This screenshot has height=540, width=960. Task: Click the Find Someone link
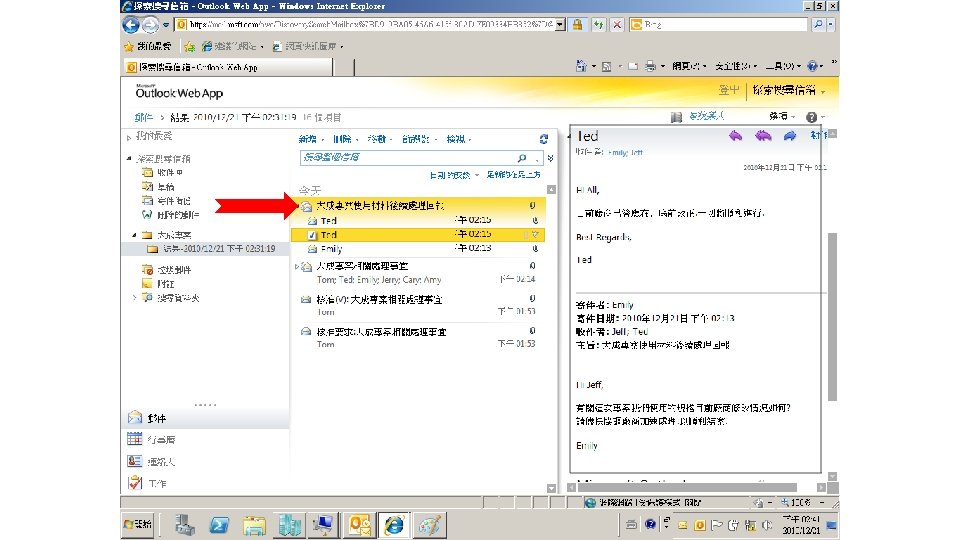pos(705,116)
